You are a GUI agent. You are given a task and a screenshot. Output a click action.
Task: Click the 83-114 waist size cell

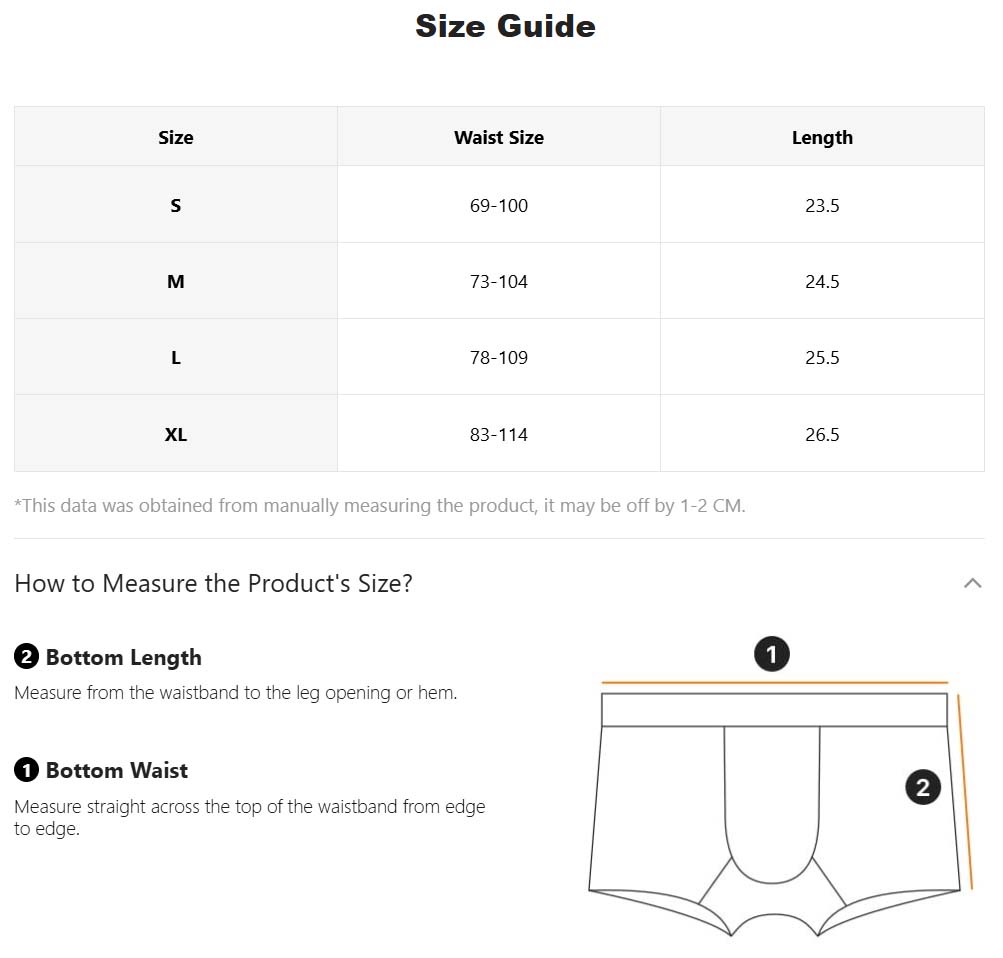[x=499, y=435]
